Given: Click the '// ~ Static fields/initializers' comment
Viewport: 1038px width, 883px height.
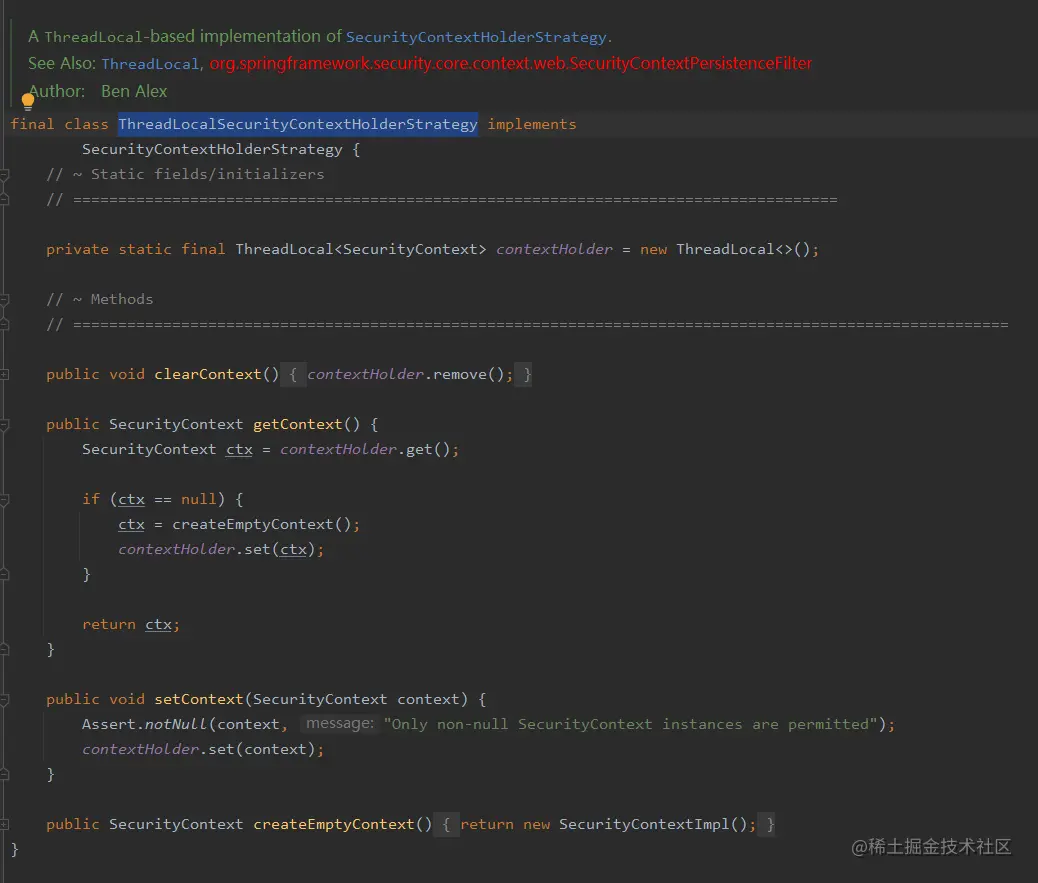Looking at the screenshot, I should 185,174.
